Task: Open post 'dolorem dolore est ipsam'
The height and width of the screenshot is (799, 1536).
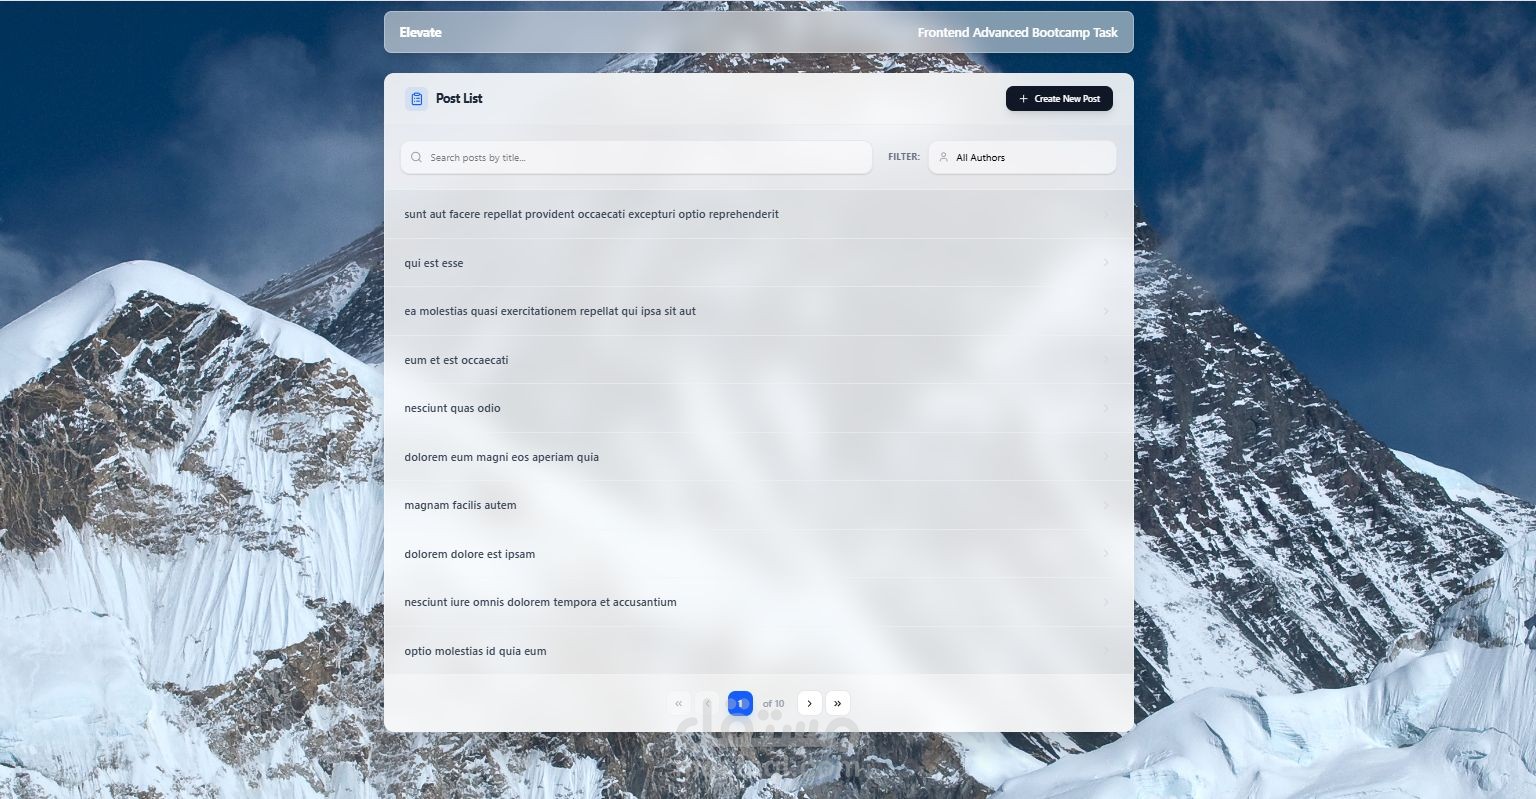Action: (759, 554)
